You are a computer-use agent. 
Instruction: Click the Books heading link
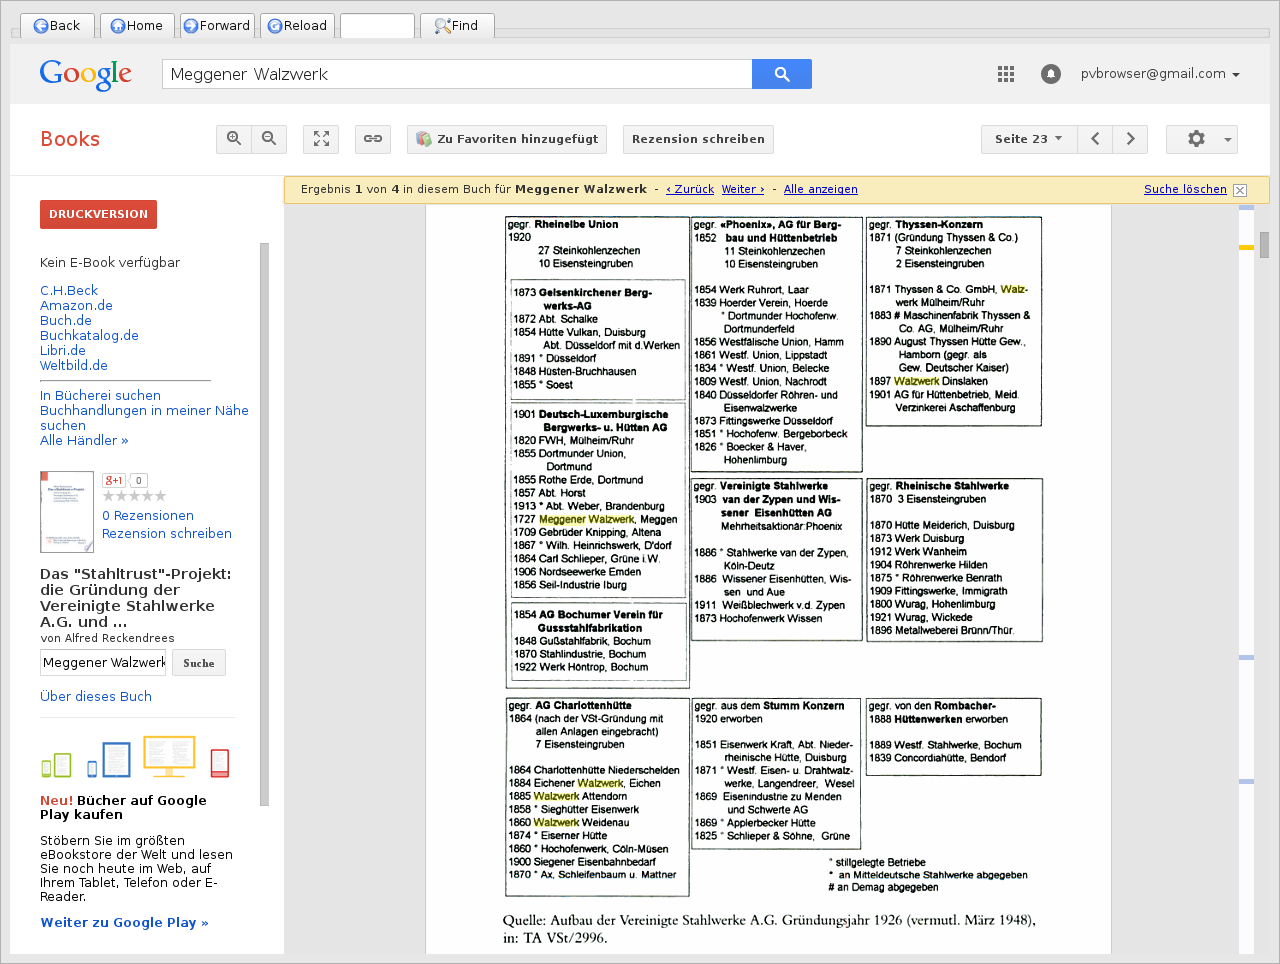pos(70,139)
